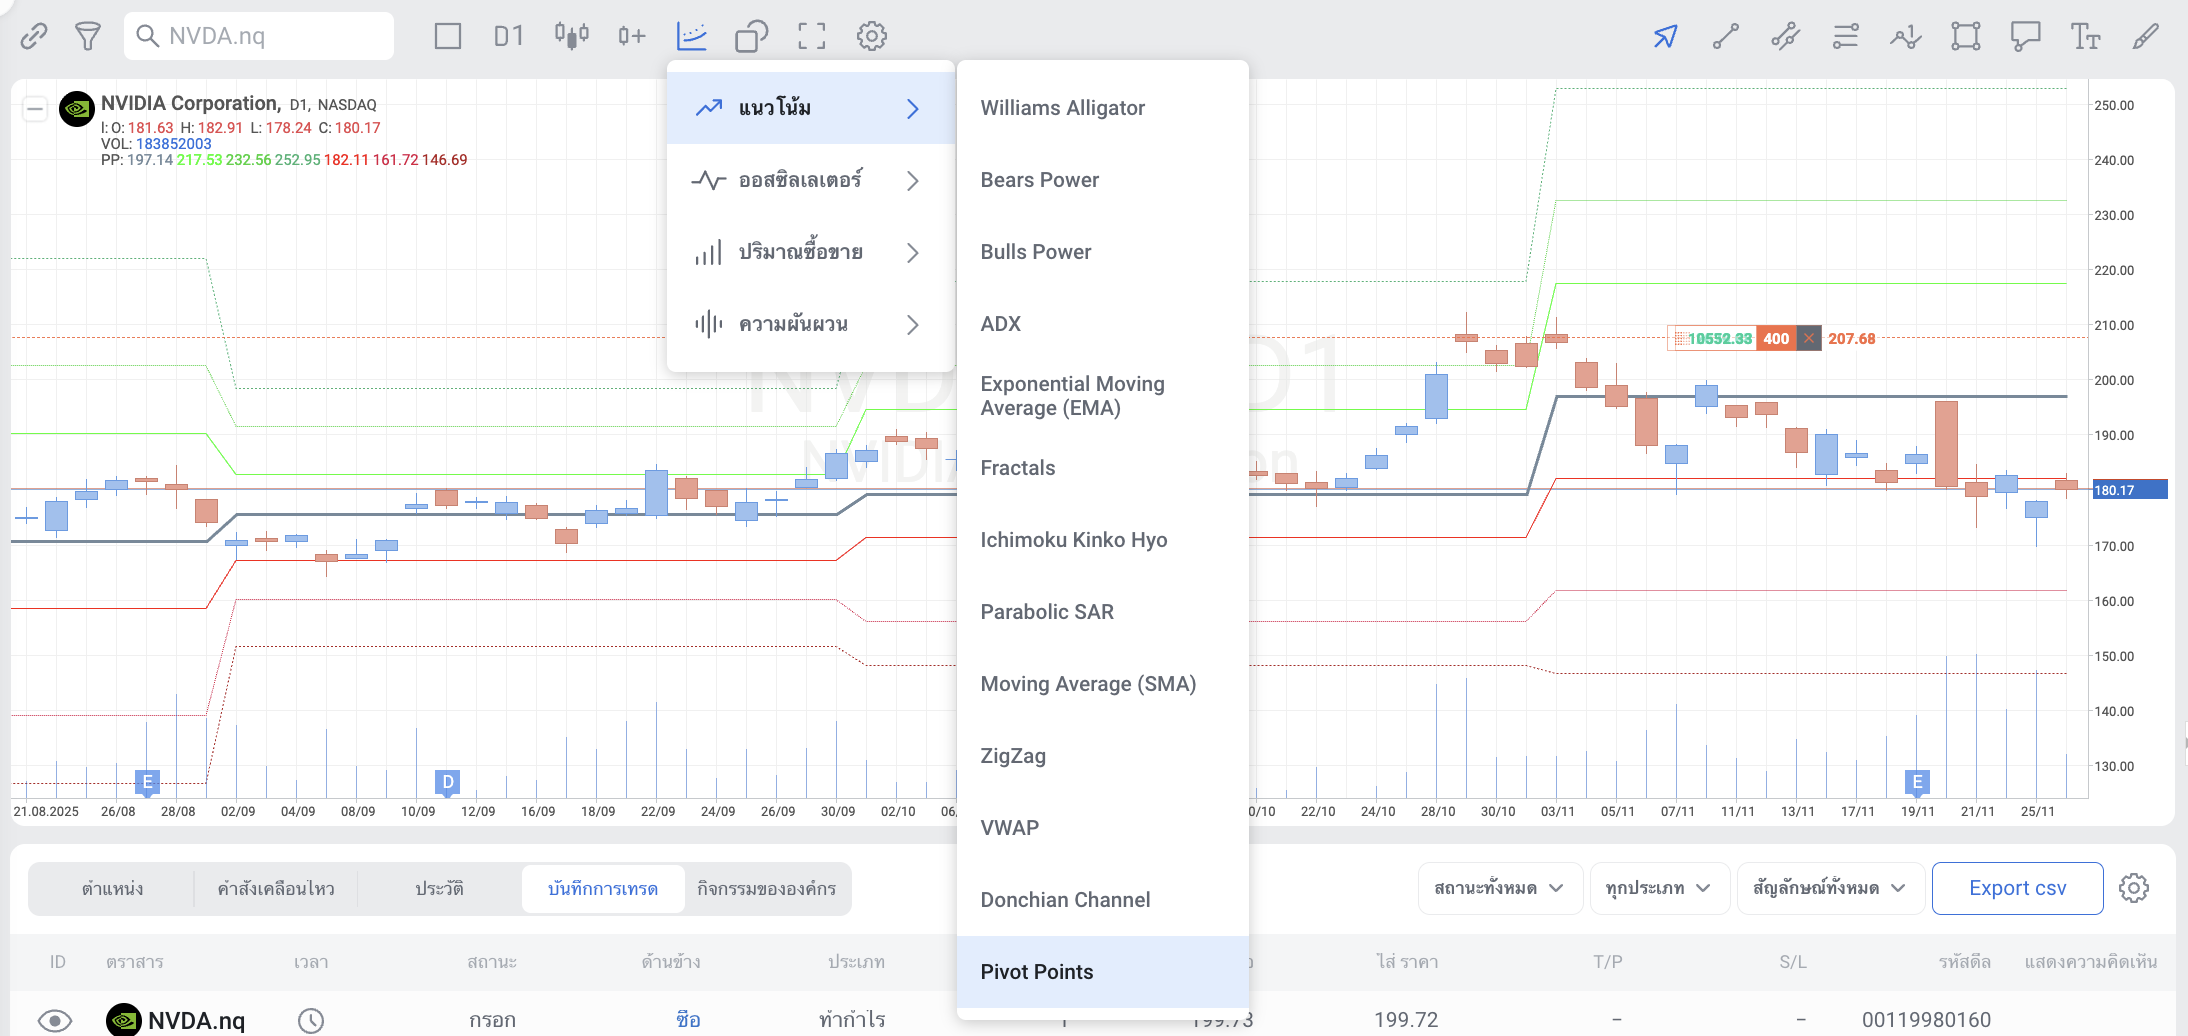Collapse the NVIDIA chart legend minus button
The height and width of the screenshot is (1036, 2188).
(x=35, y=108)
